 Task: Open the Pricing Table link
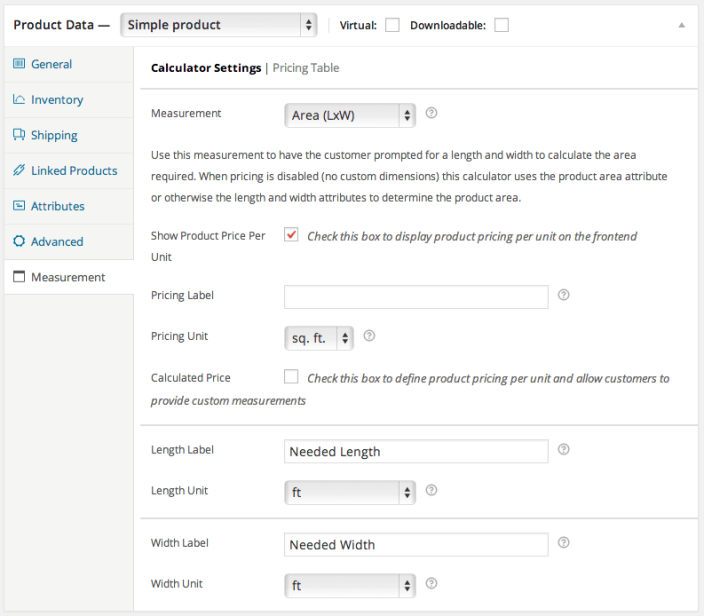306,68
